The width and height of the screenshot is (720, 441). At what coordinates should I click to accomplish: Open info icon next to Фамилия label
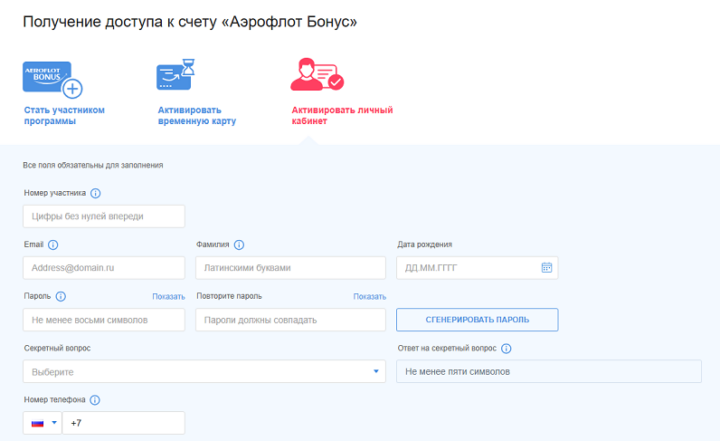tap(239, 245)
